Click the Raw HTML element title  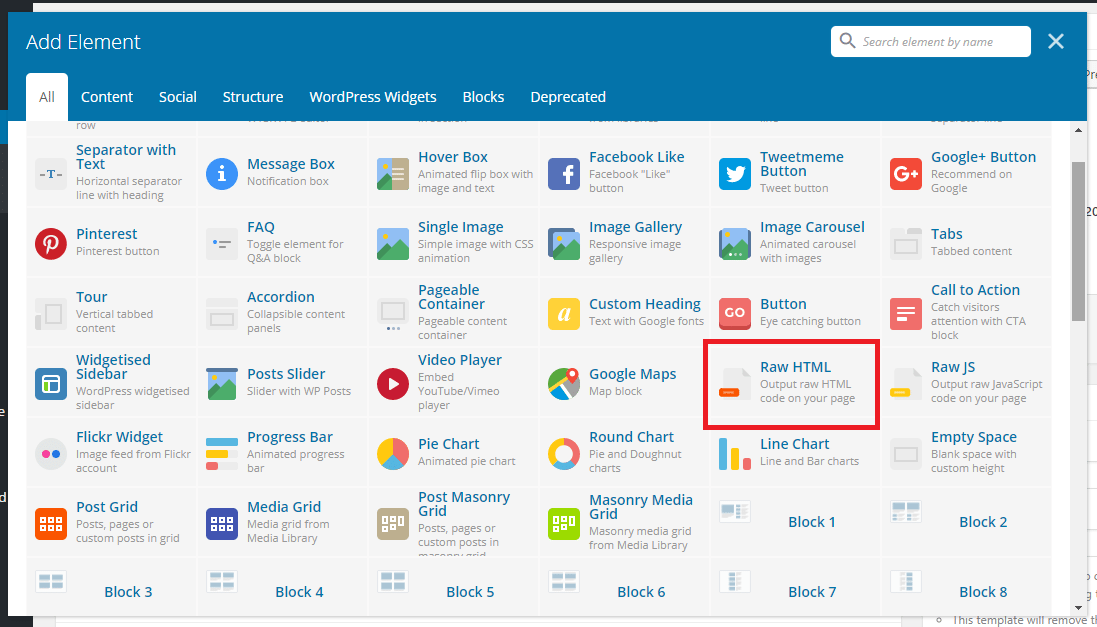(x=795, y=367)
